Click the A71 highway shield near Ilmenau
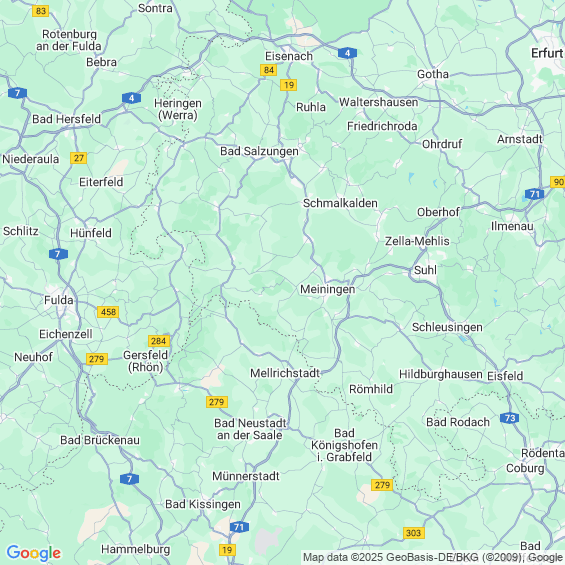The image size is (565, 565). (534, 194)
